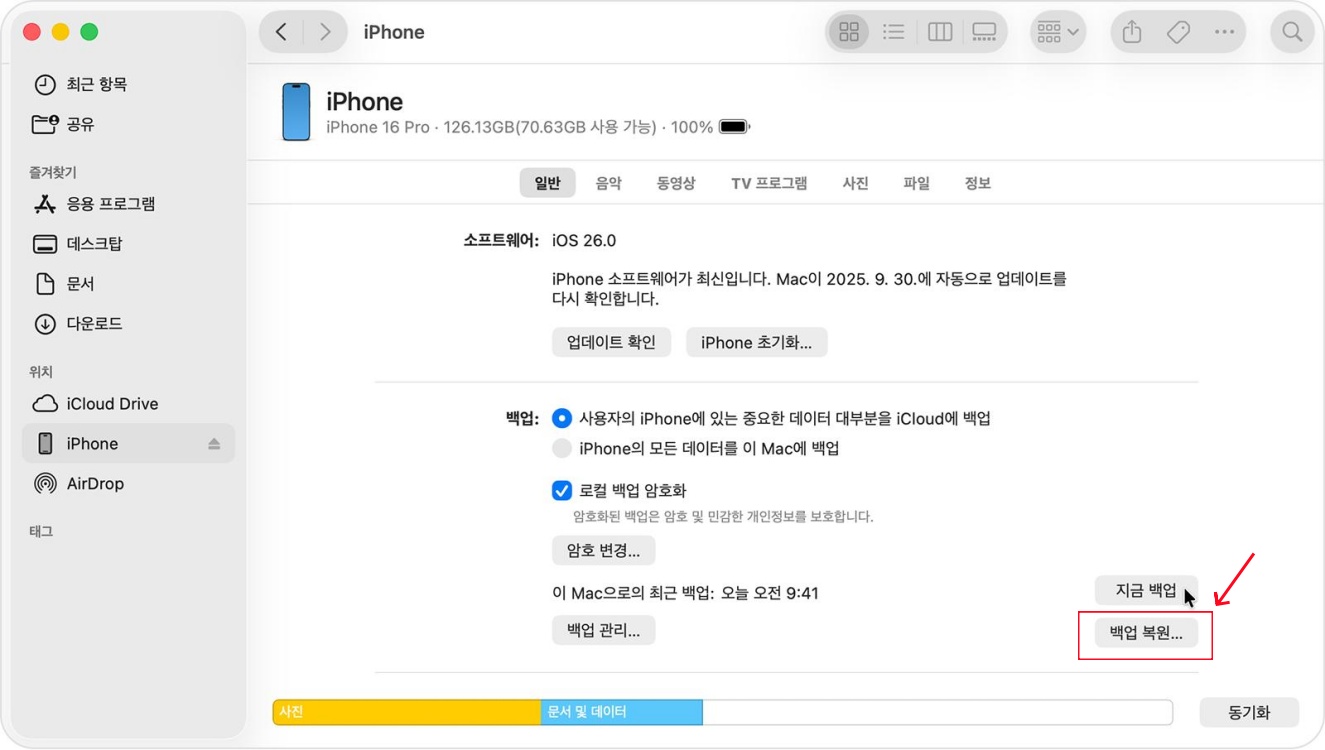Click the 즐겨찾기 sidebar section header
The height and width of the screenshot is (750, 1325).
pyautogui.click(x=53, y=173)
